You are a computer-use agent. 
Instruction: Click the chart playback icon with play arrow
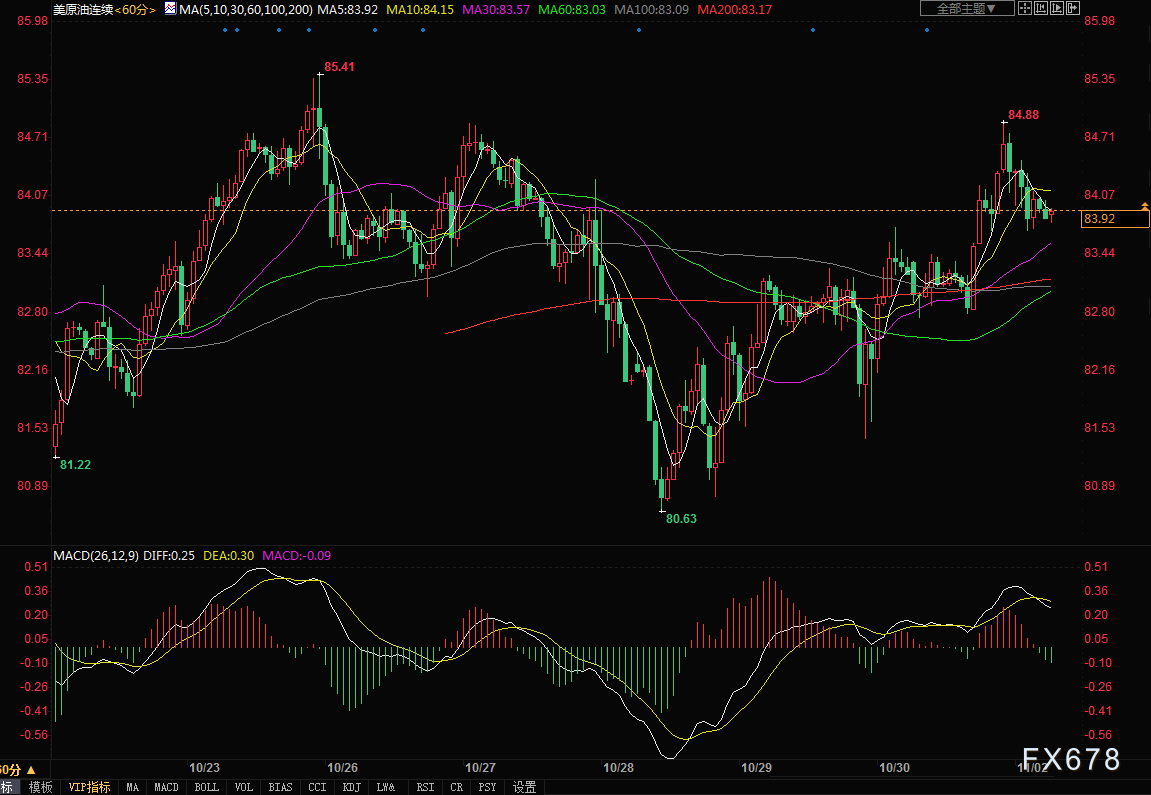1057,8
